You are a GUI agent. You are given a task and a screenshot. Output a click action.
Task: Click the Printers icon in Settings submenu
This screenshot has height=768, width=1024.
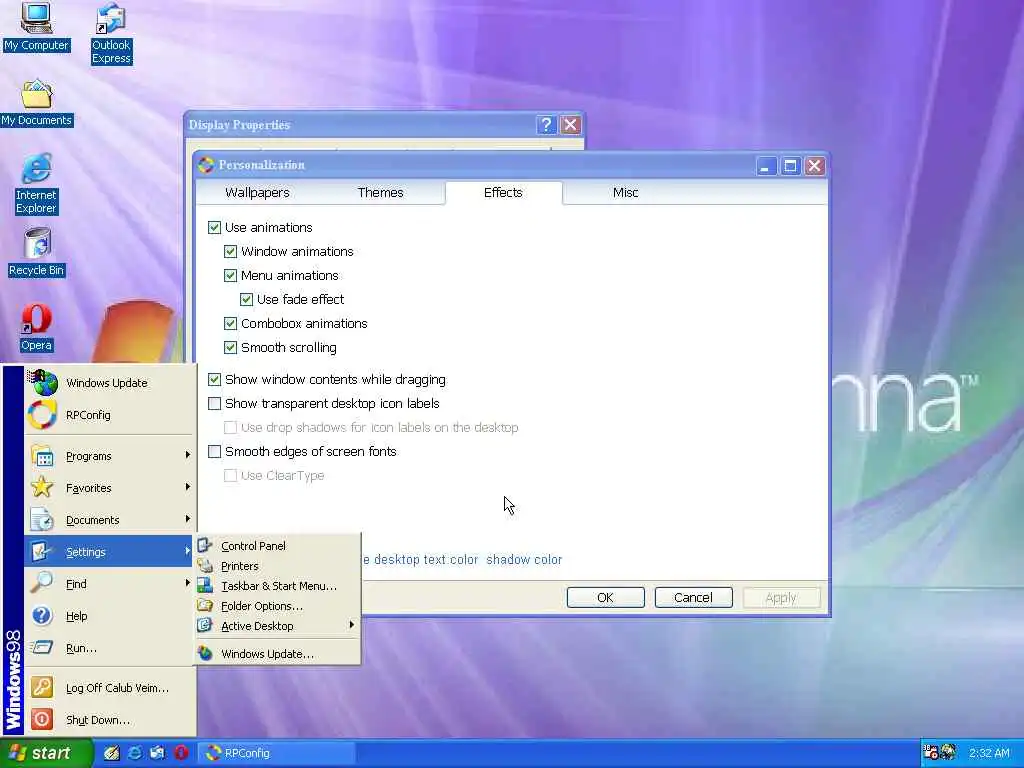tap(205, 566)
